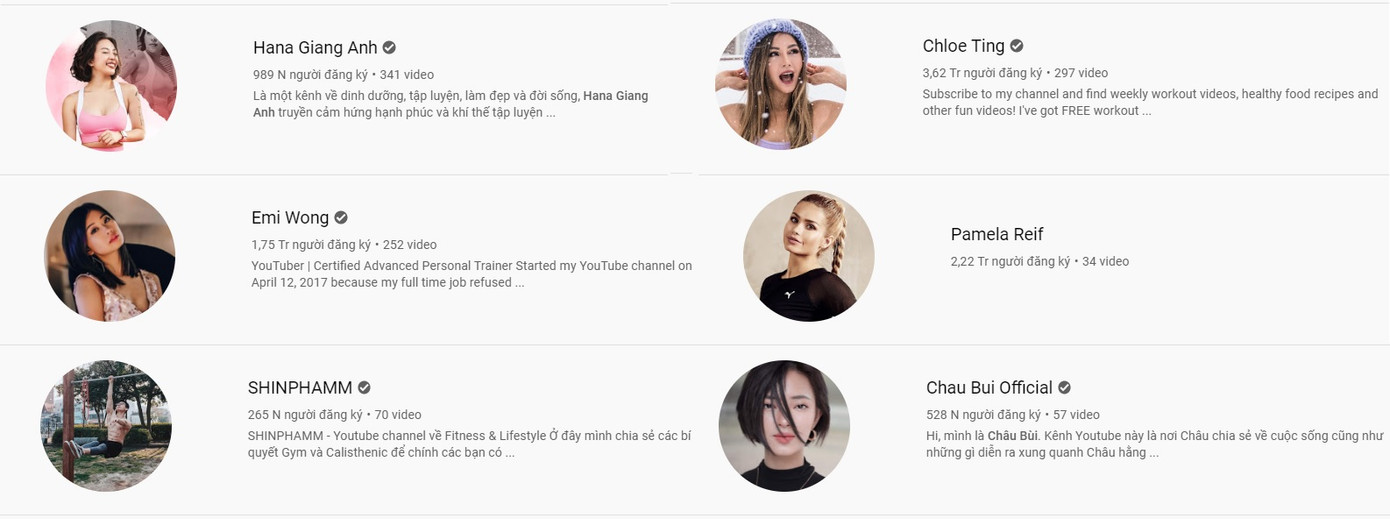1390x519 pixels.
Task: Click Chau Bui Official's verified checkmark
Action: tap(1064, 387)
